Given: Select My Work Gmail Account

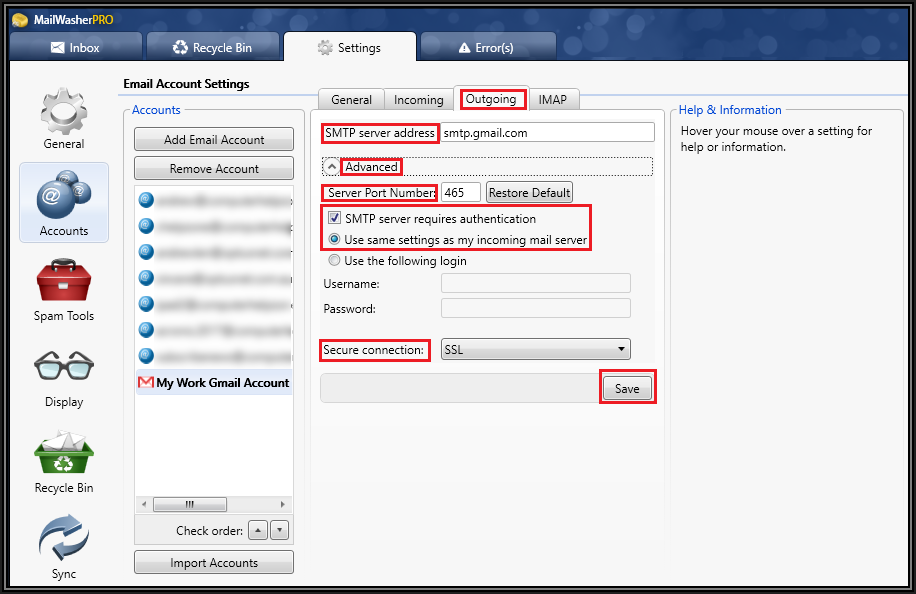Looking at the screenshot, I should (214, 383).
